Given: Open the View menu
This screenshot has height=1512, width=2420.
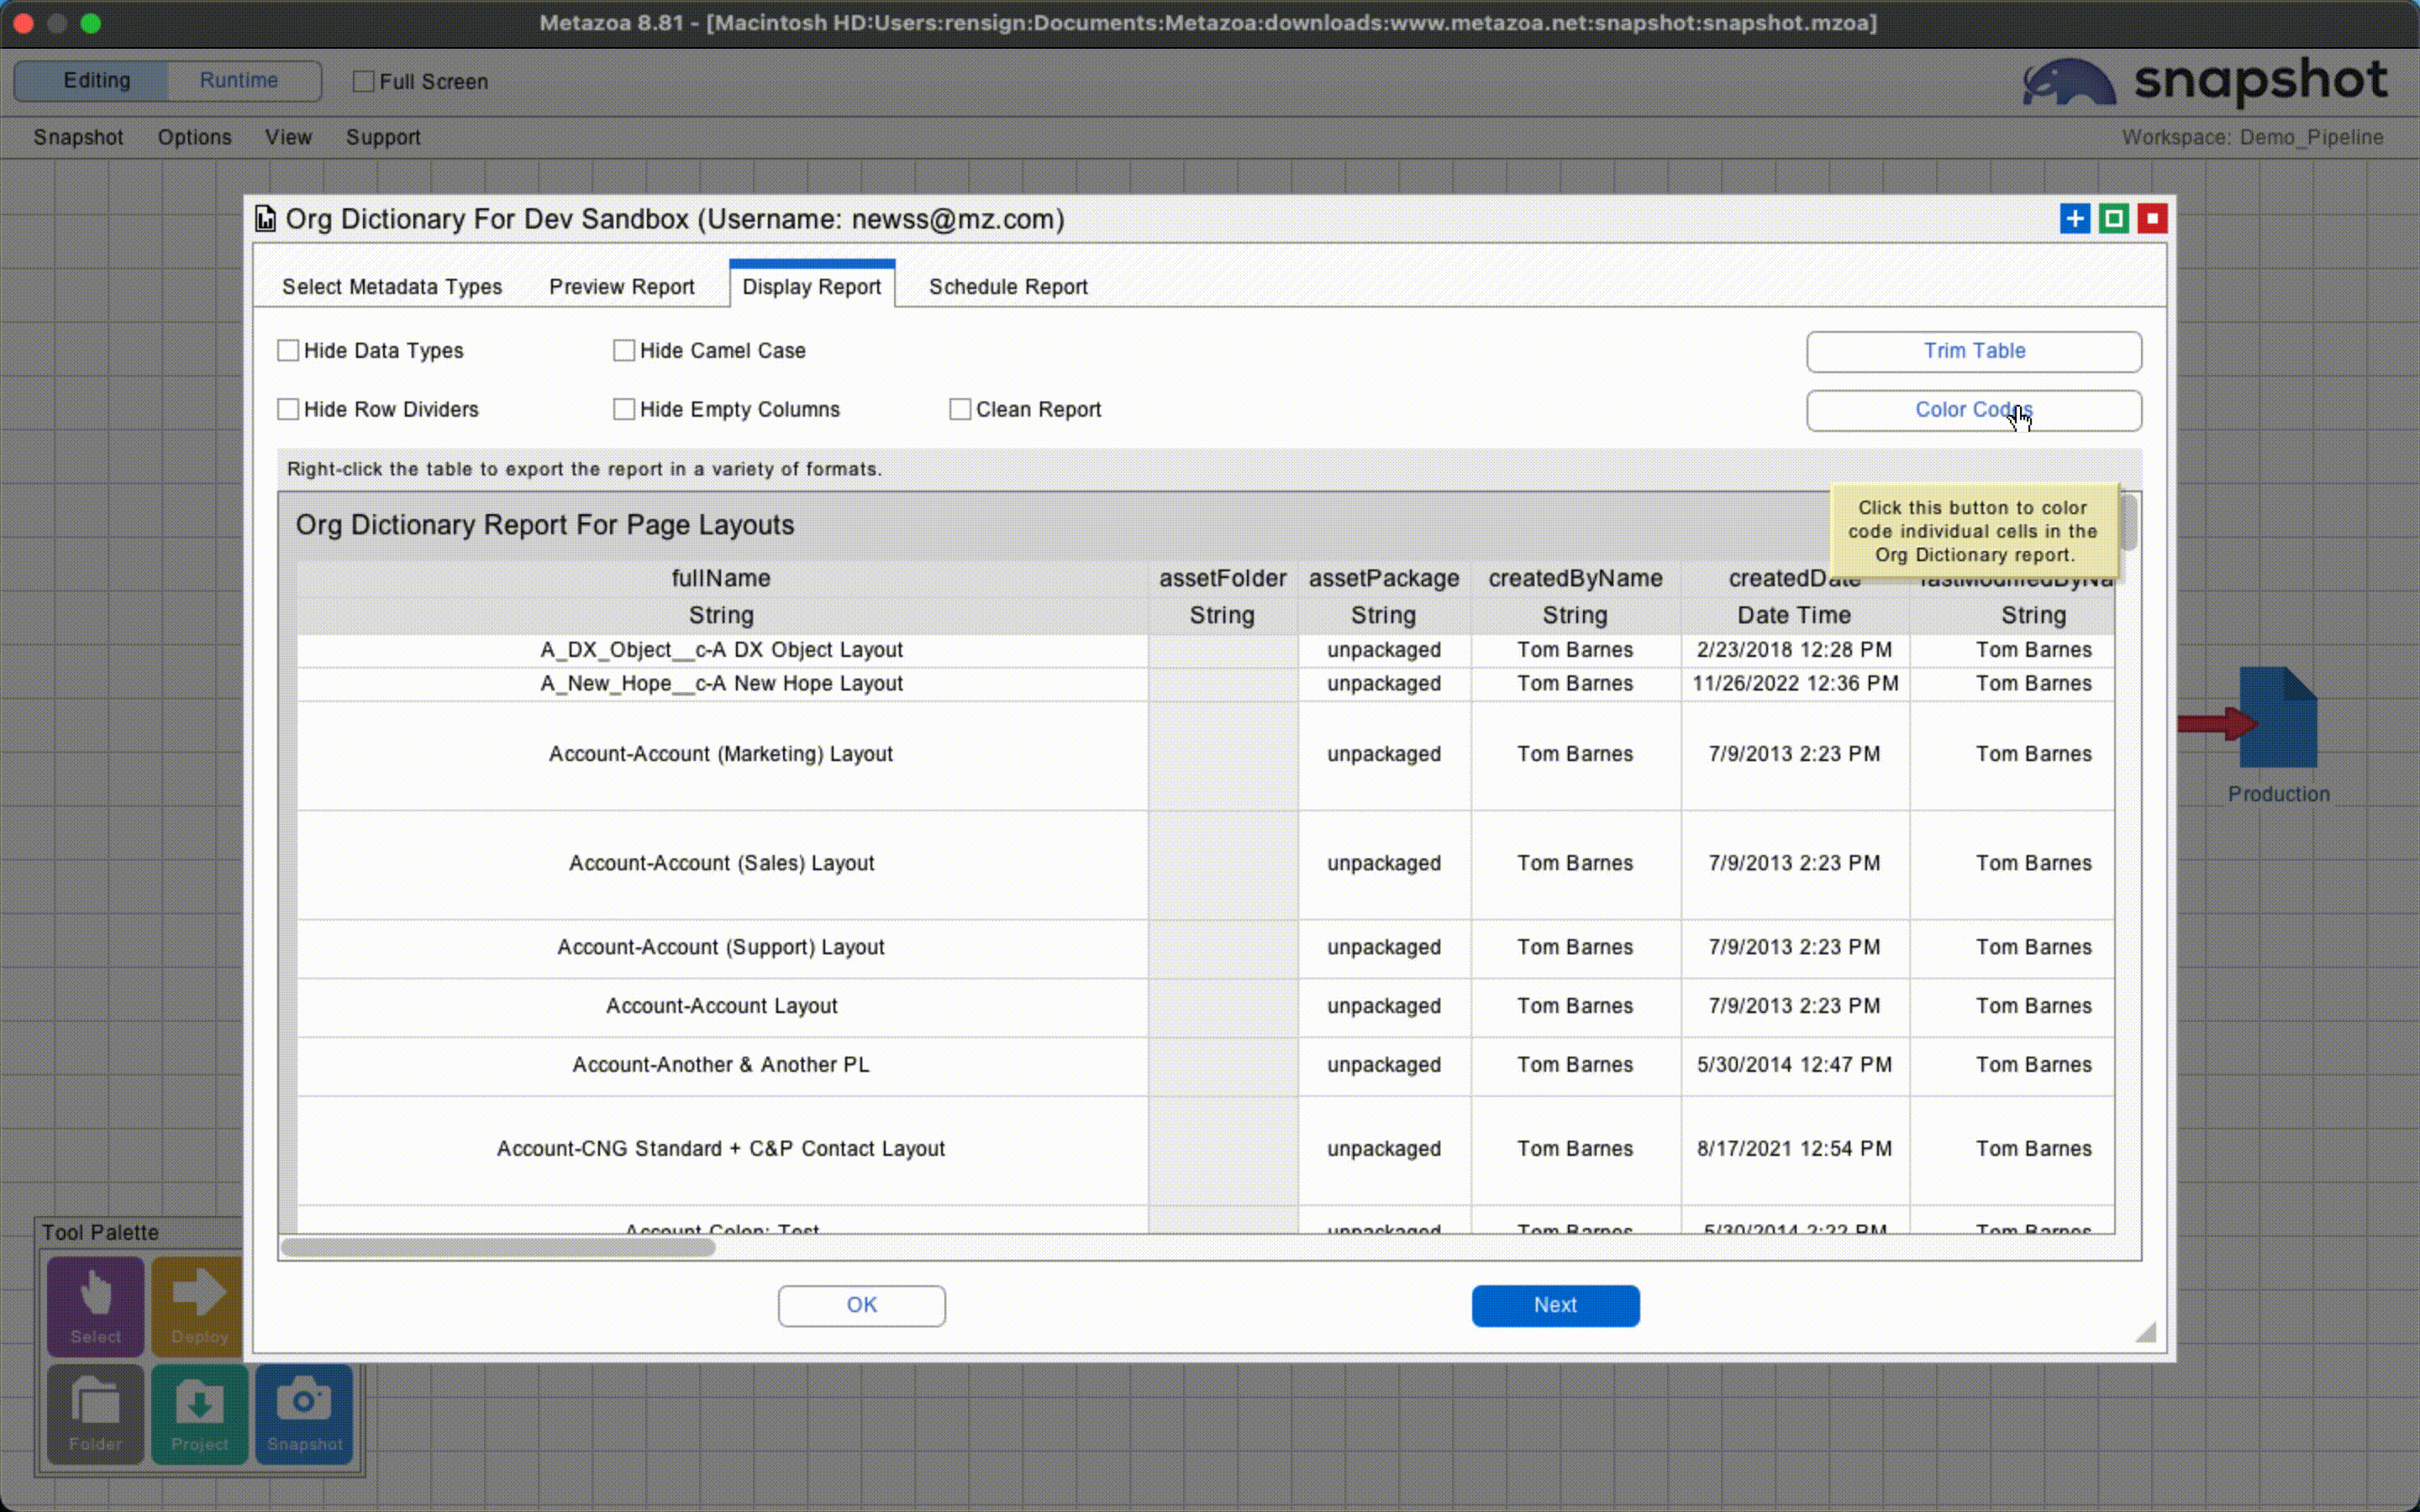Looking at the screenshot, I should 288,137.
